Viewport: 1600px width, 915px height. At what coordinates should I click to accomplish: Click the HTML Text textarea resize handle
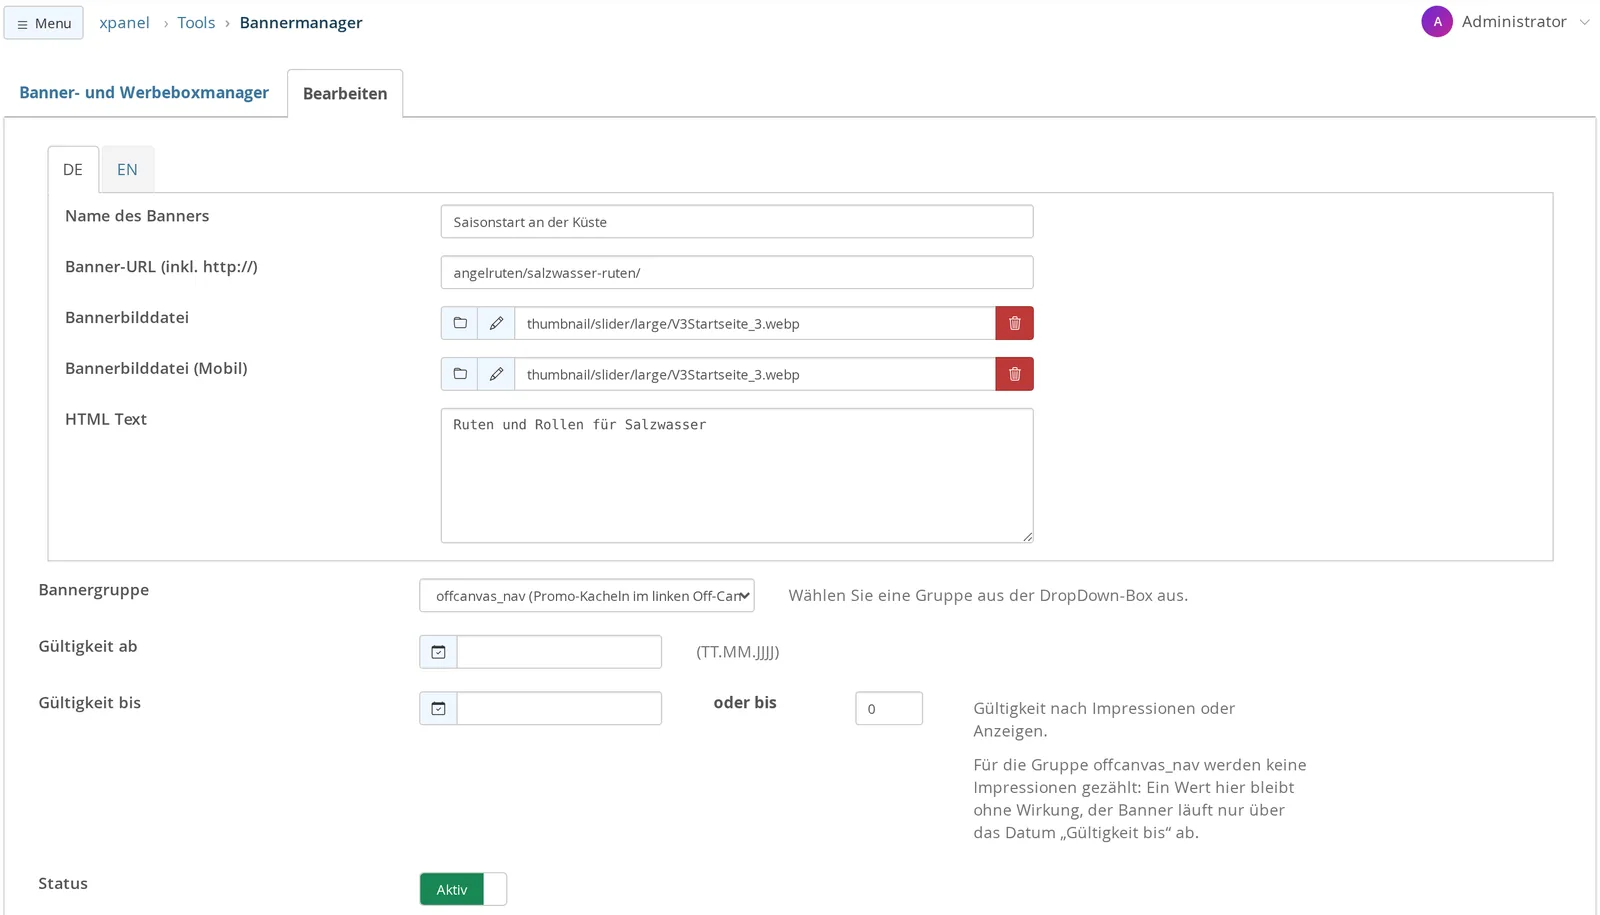pos(1027,536)
